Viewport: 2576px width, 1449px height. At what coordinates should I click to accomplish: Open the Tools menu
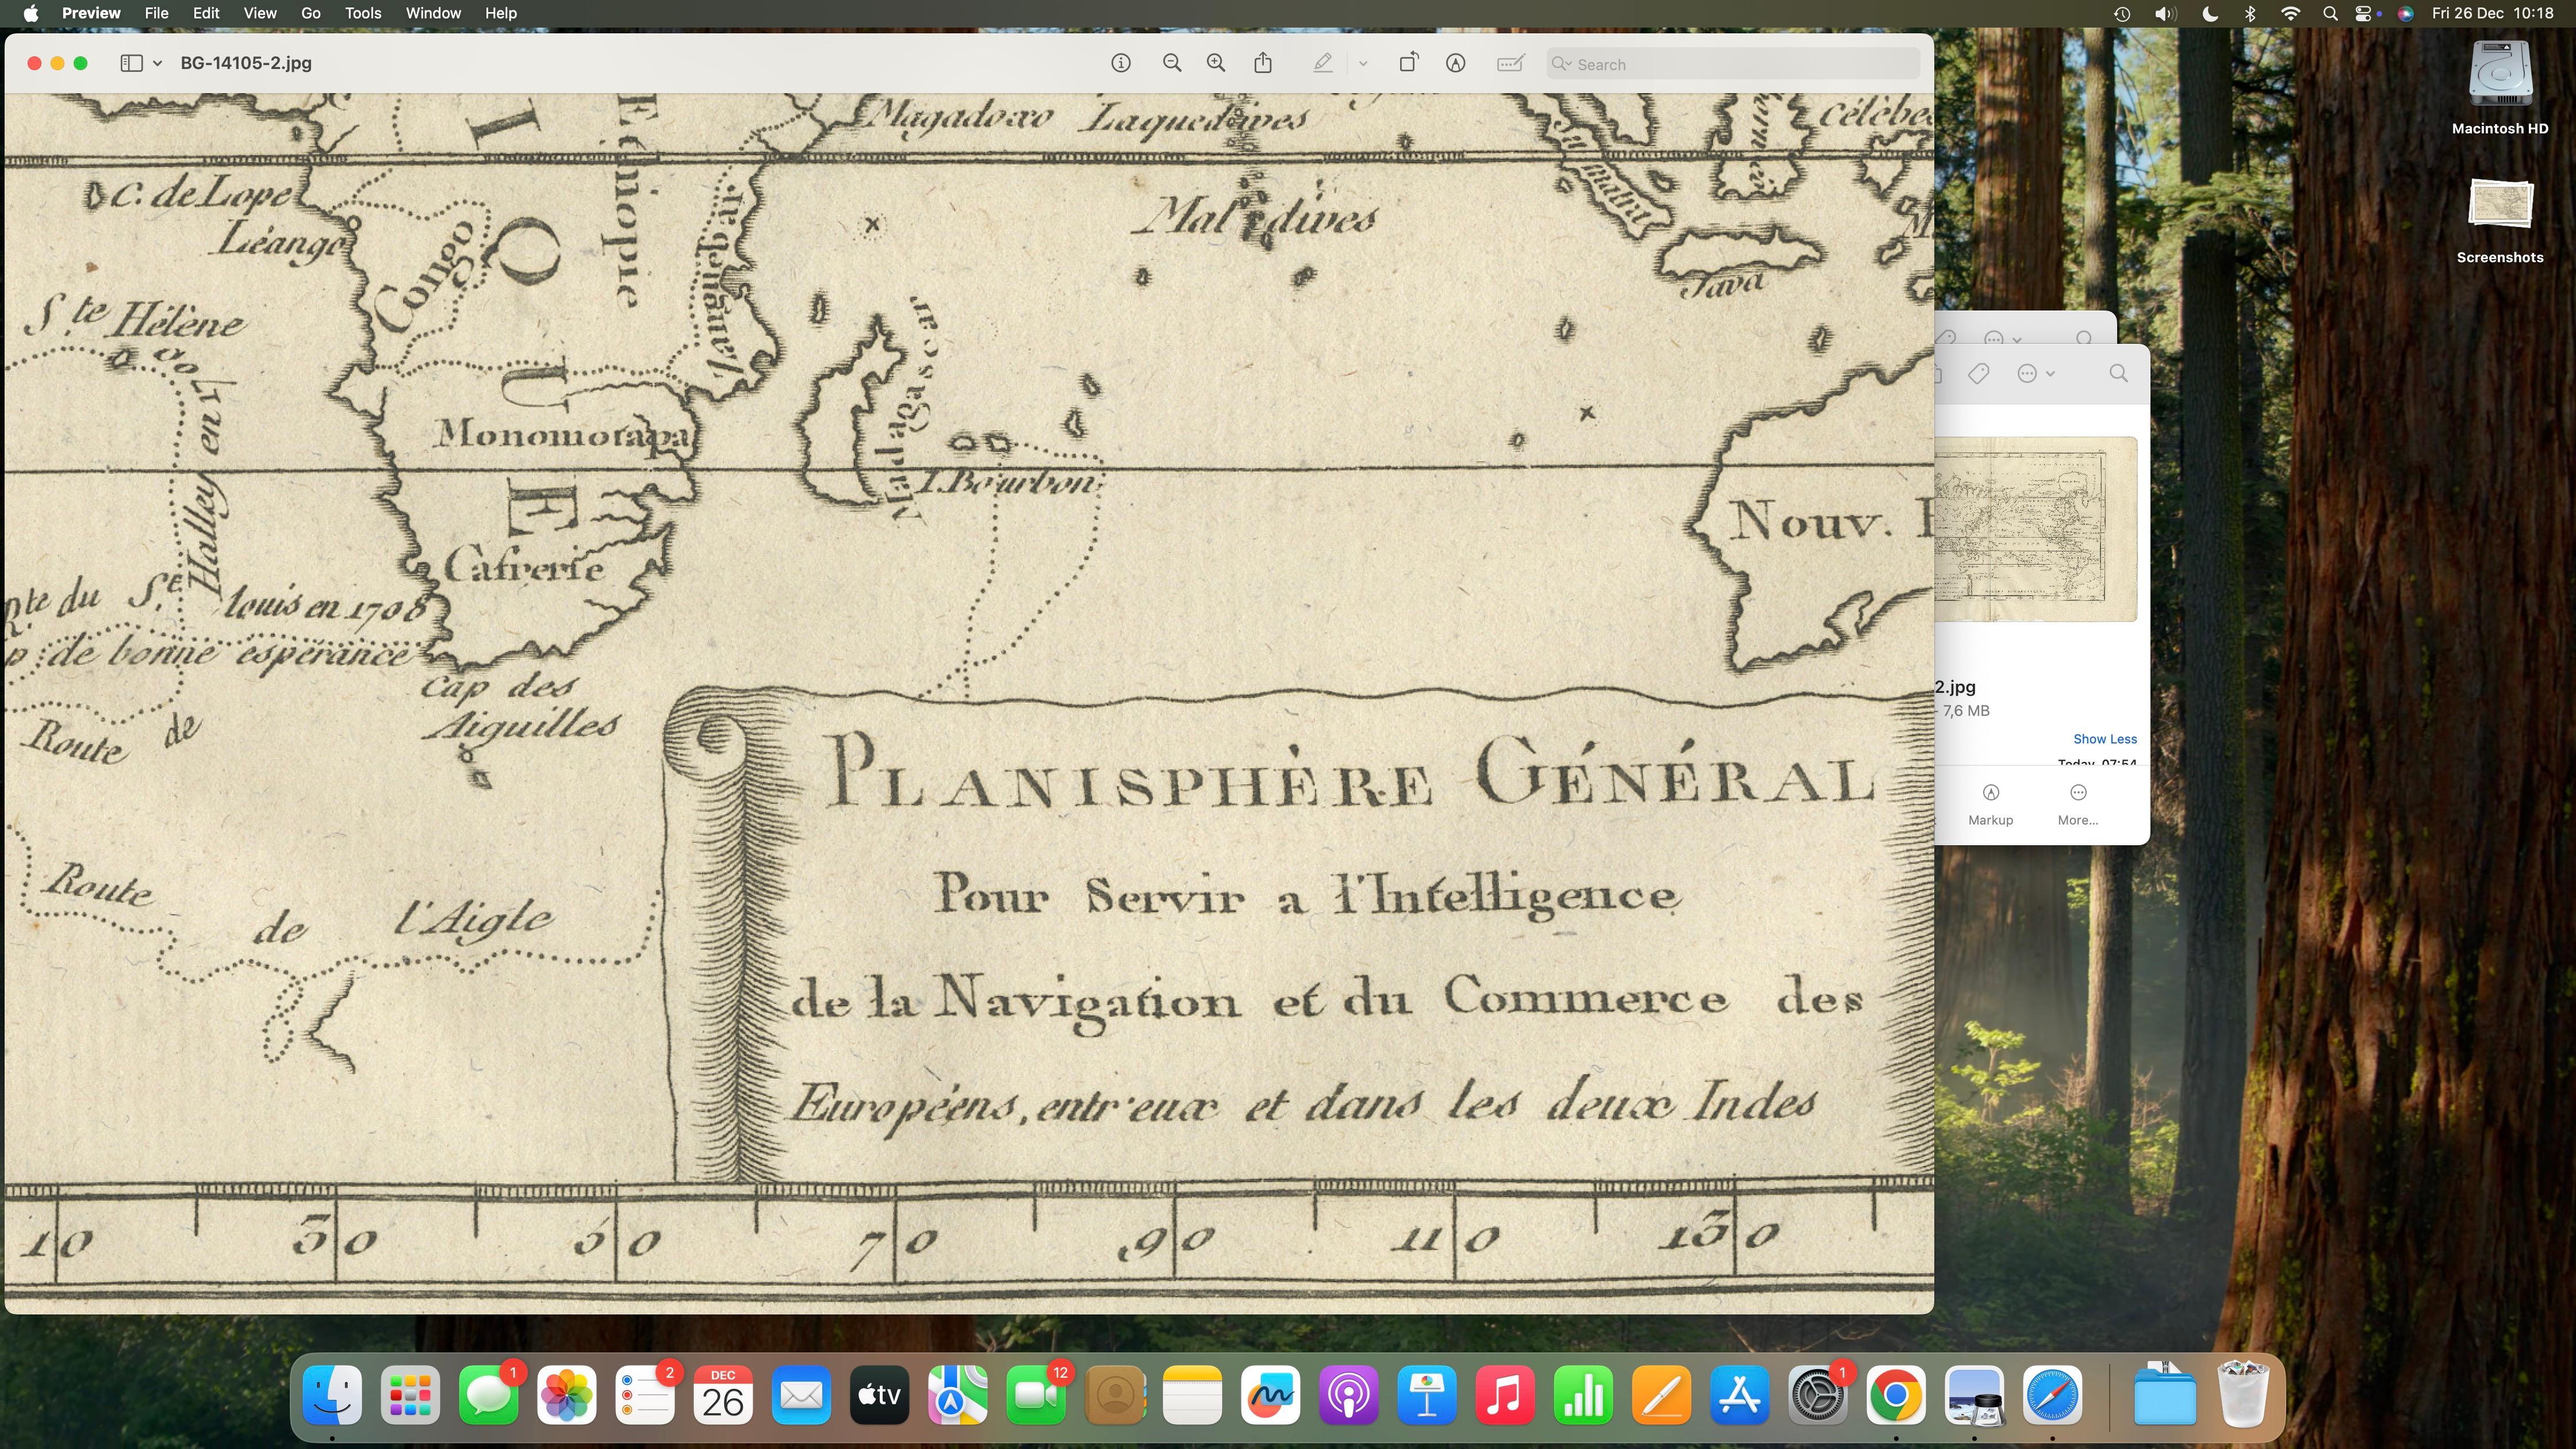[x=363, y=13]
